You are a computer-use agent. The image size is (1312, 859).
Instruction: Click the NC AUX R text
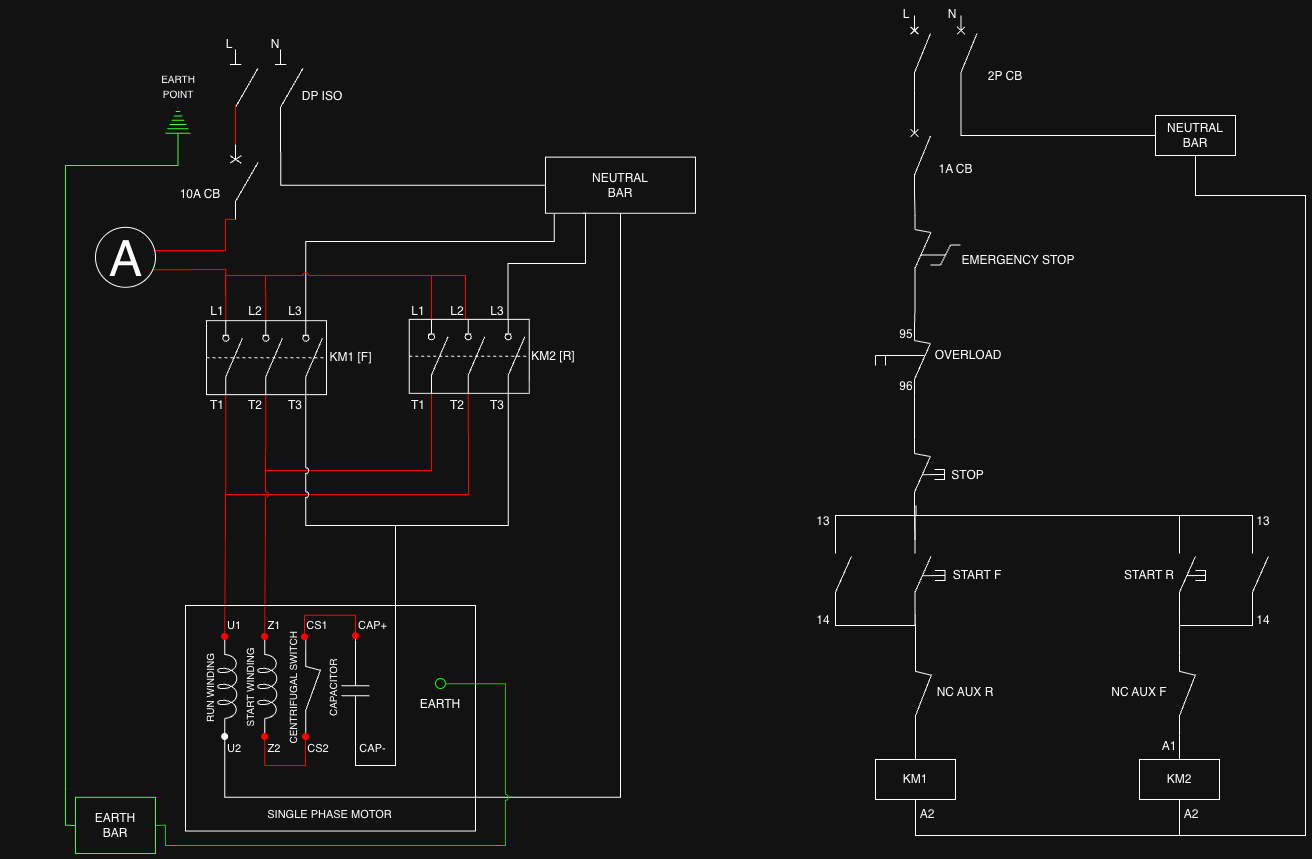coord(965,692)
